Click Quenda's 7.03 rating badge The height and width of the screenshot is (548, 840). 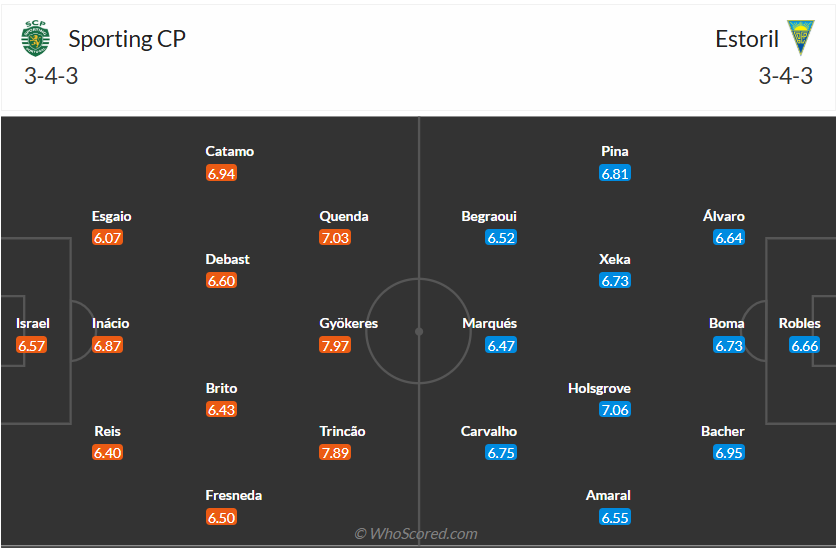(x=335, y=238)
